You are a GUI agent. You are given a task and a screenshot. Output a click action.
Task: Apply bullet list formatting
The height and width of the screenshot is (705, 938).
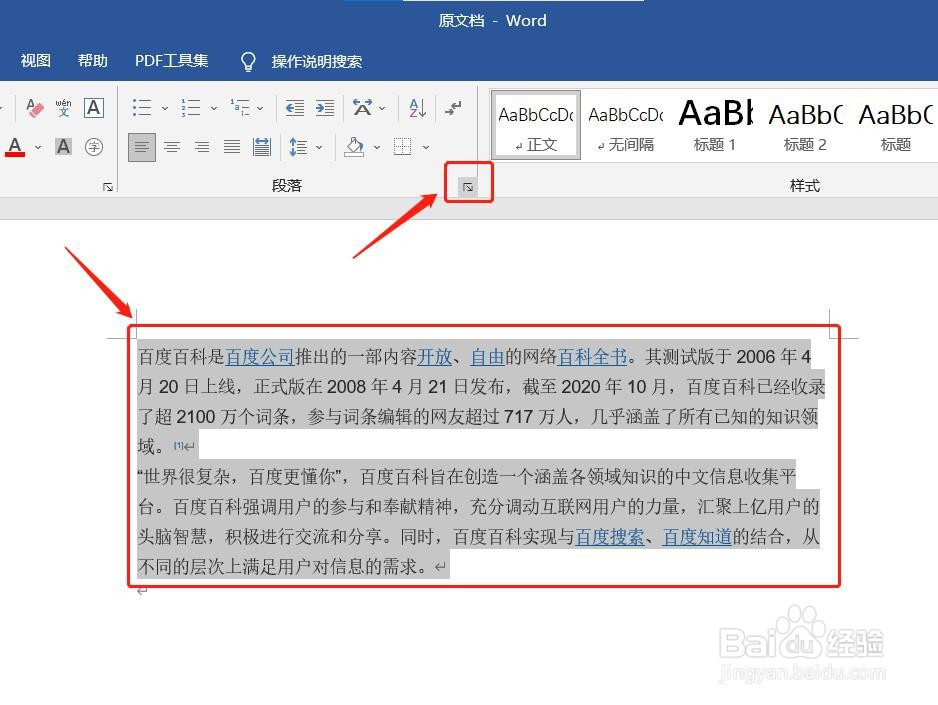pyautogui.click(x=142, y=108)
